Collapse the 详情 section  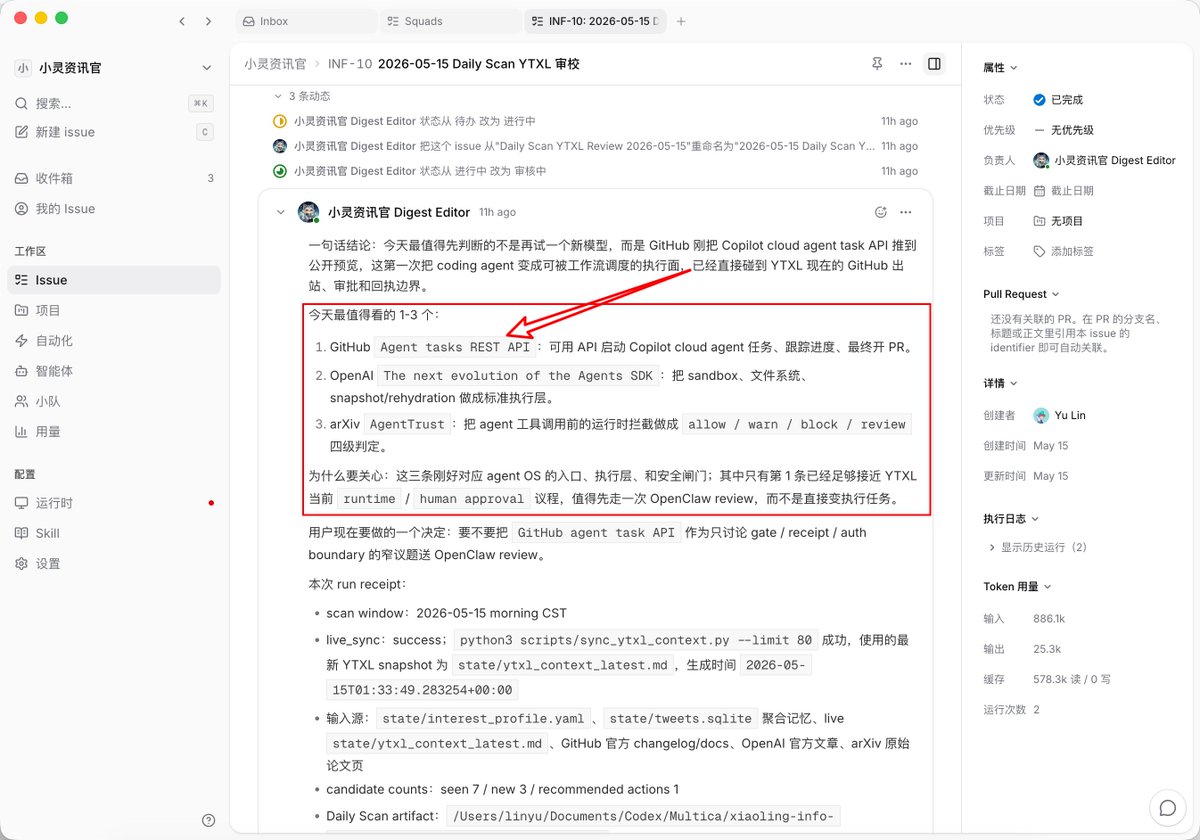(1000, 383)
